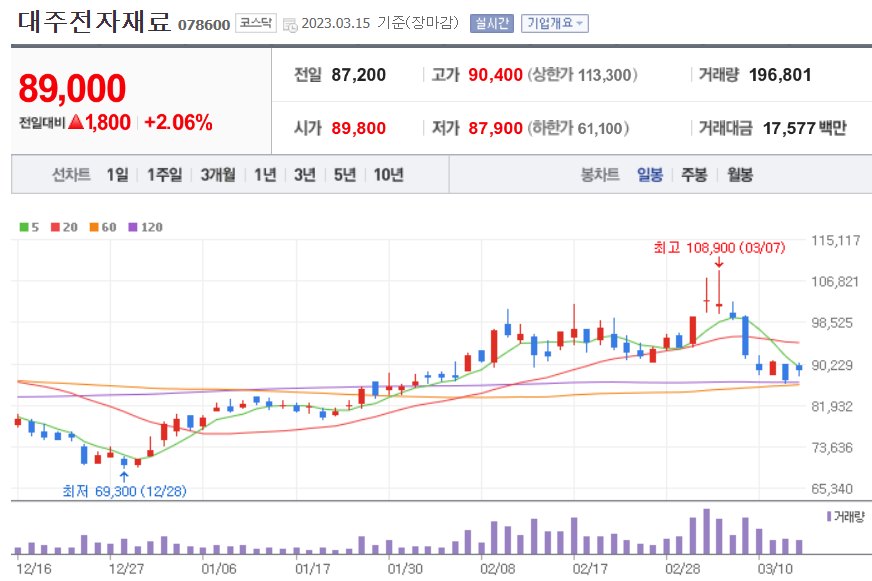Image resolution: width=872 pixels, height=581 pixels.
Task: Click the 최저 69,300 (12/28) low marker
Action: click(x=124, y=491)
